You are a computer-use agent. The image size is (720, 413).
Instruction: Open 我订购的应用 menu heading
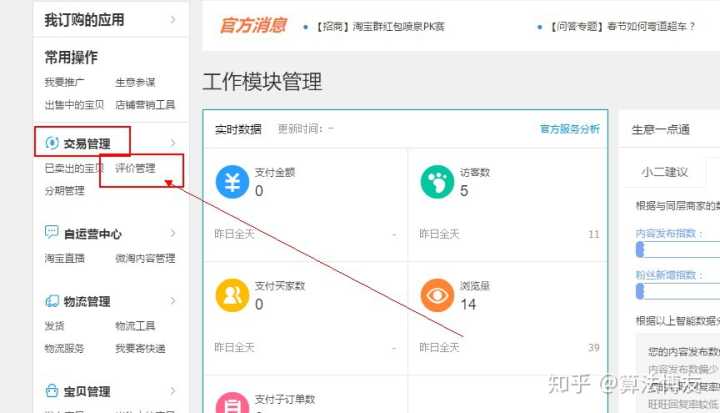point(84,20)
